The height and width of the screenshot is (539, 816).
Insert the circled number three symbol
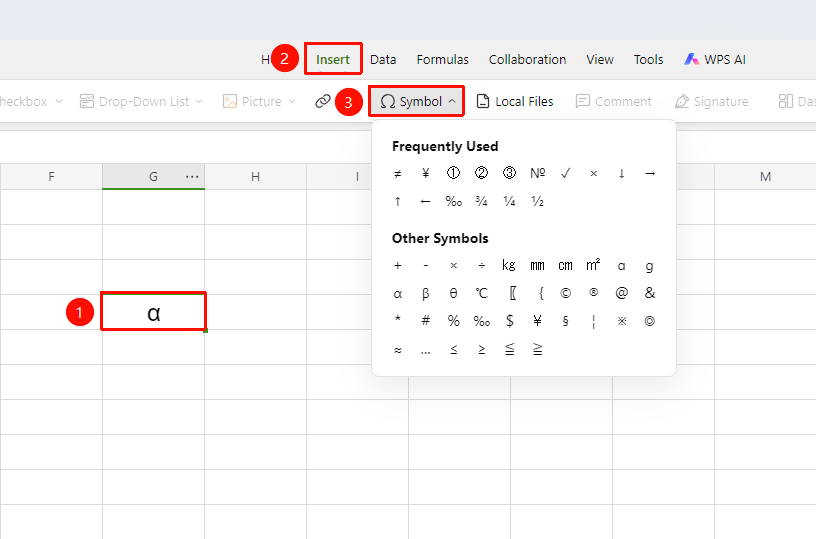tap(509, 174)
